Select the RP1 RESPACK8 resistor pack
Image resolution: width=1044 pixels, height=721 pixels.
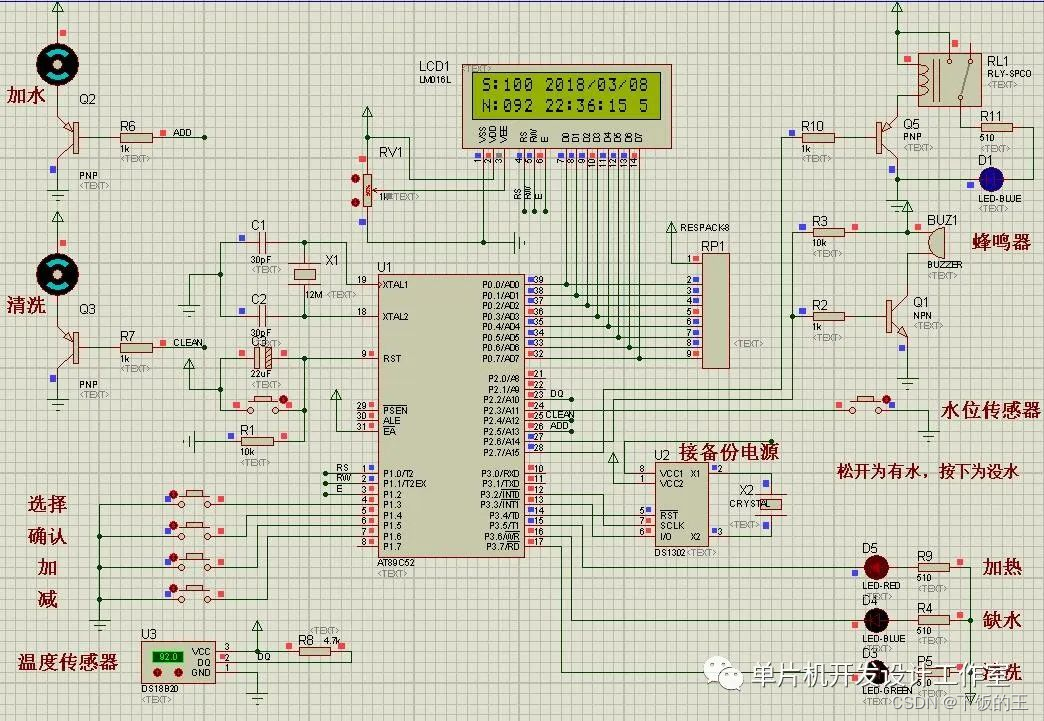point(715,311)
